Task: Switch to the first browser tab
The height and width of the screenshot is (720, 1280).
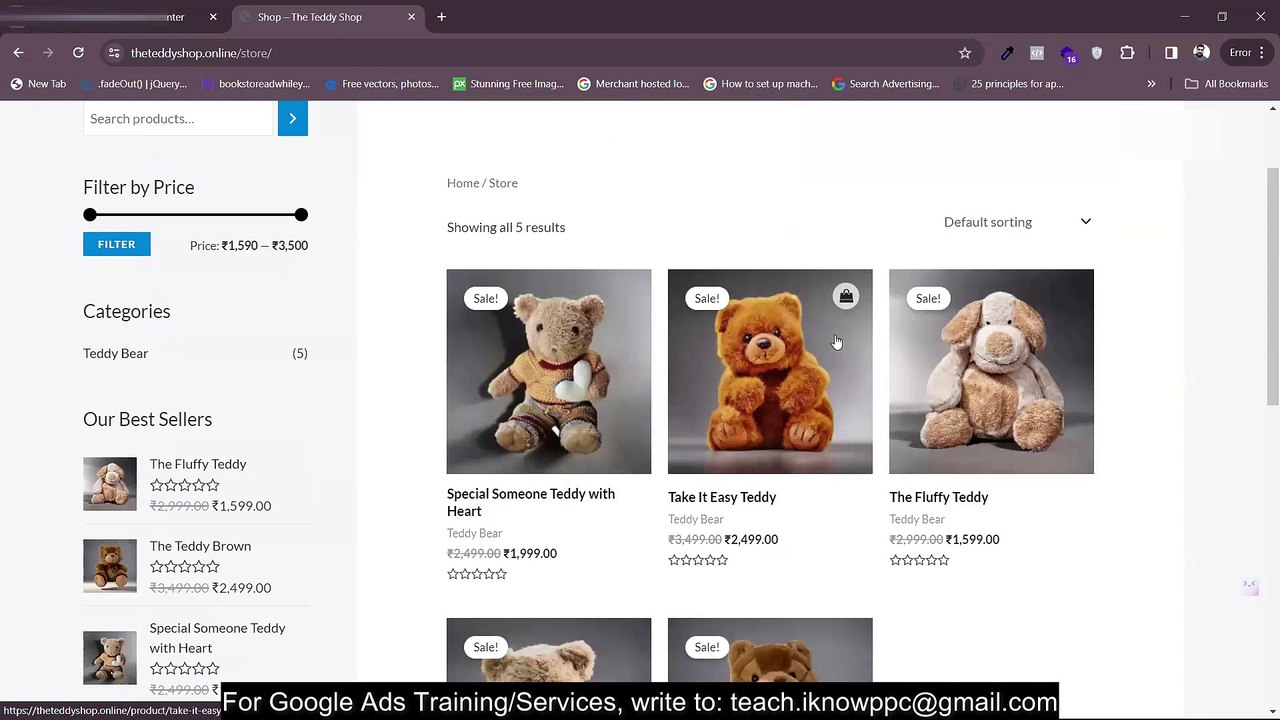Action: pos(110,17)
